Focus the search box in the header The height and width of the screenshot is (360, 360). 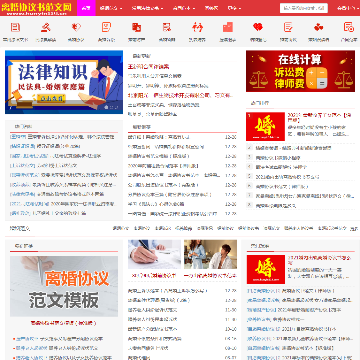point(304,8)
